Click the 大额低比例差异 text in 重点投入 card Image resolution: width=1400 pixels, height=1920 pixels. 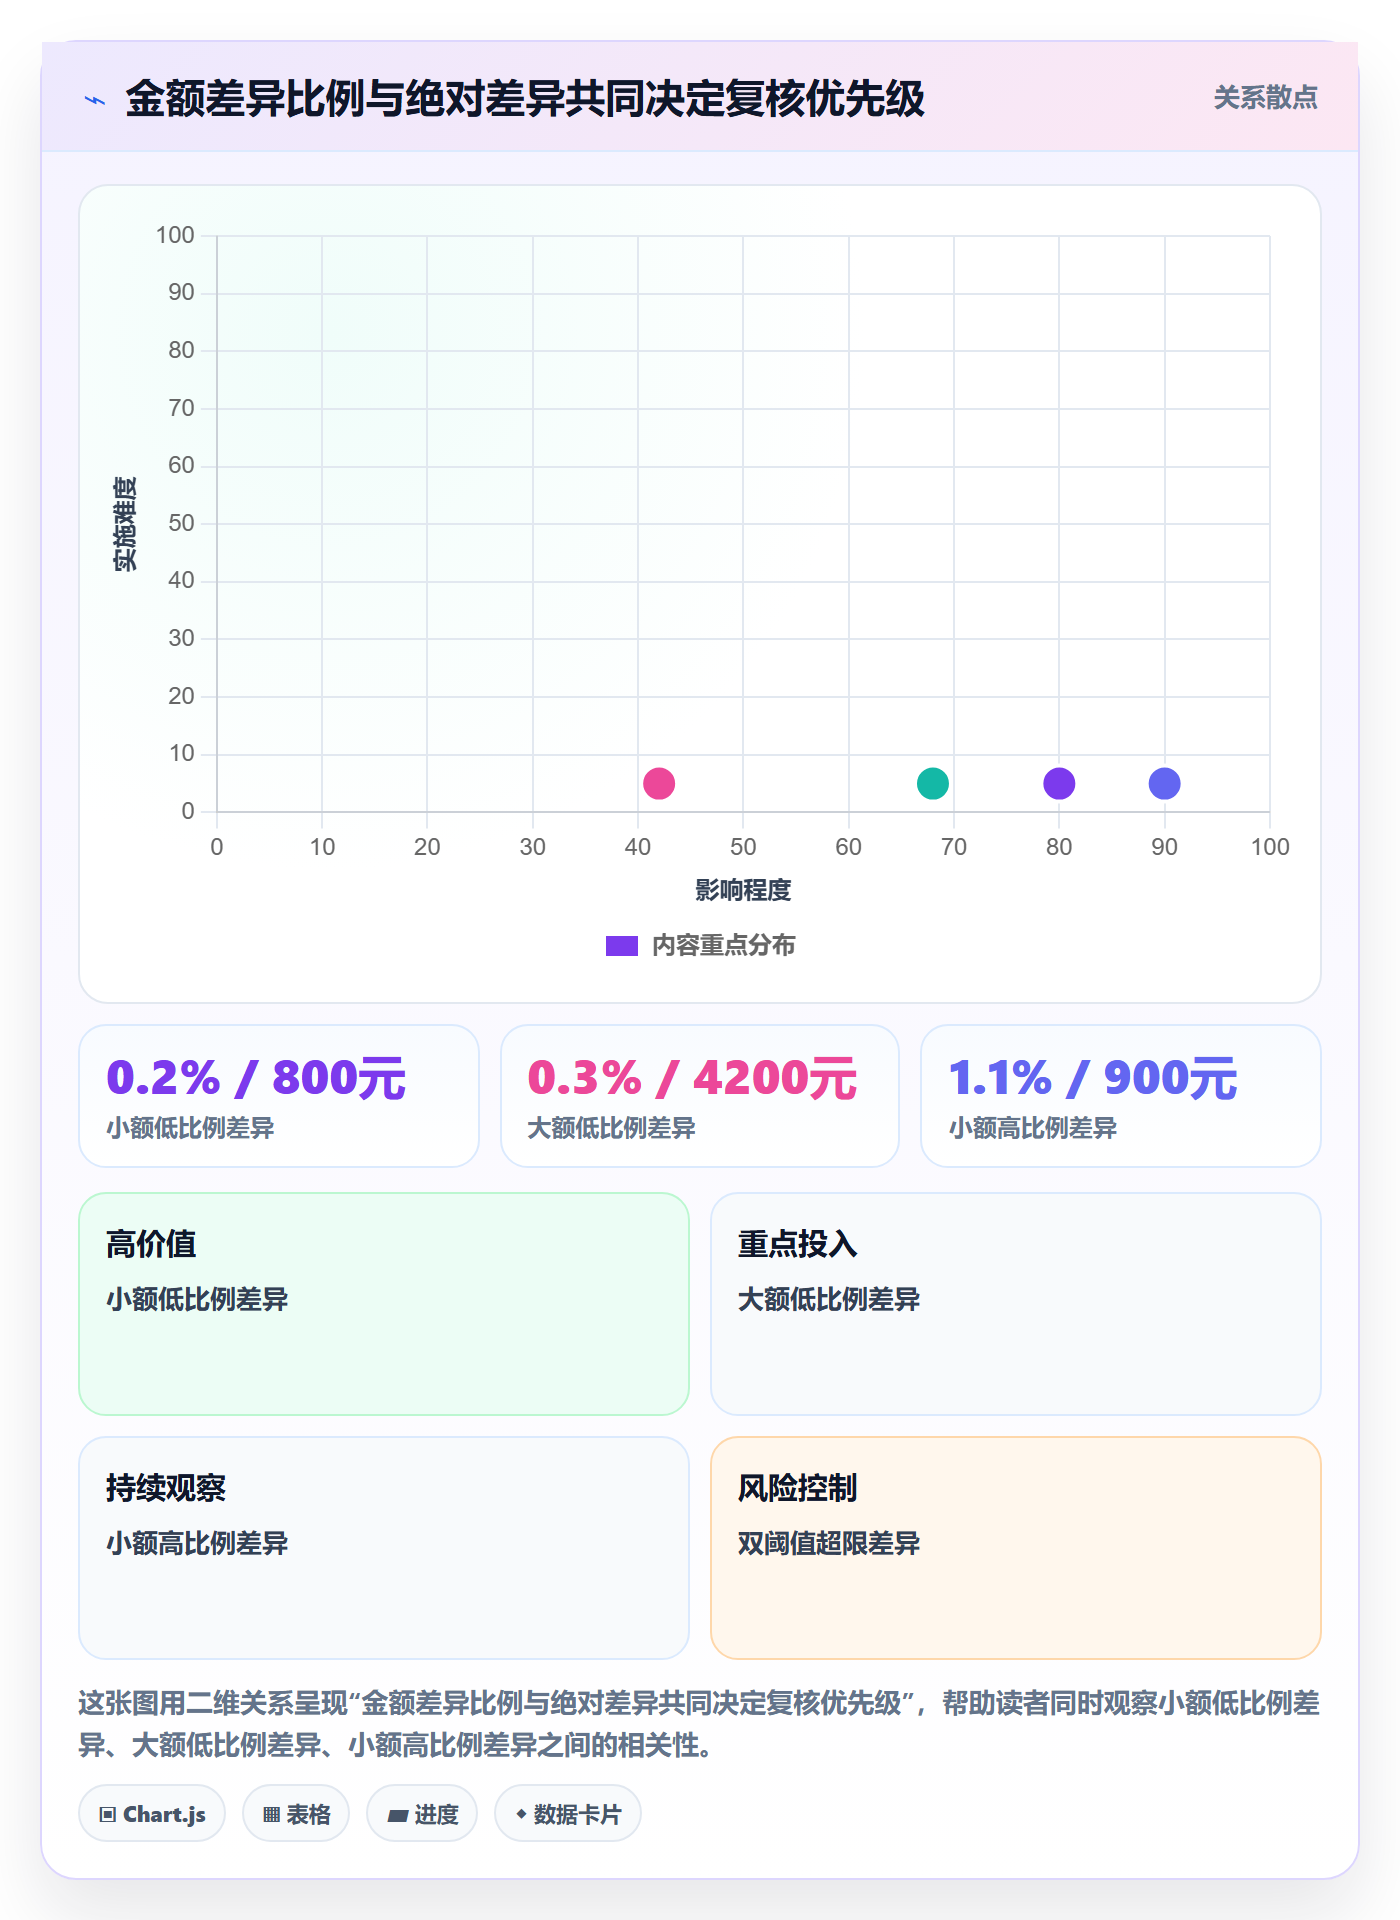tap(829, 1299)
